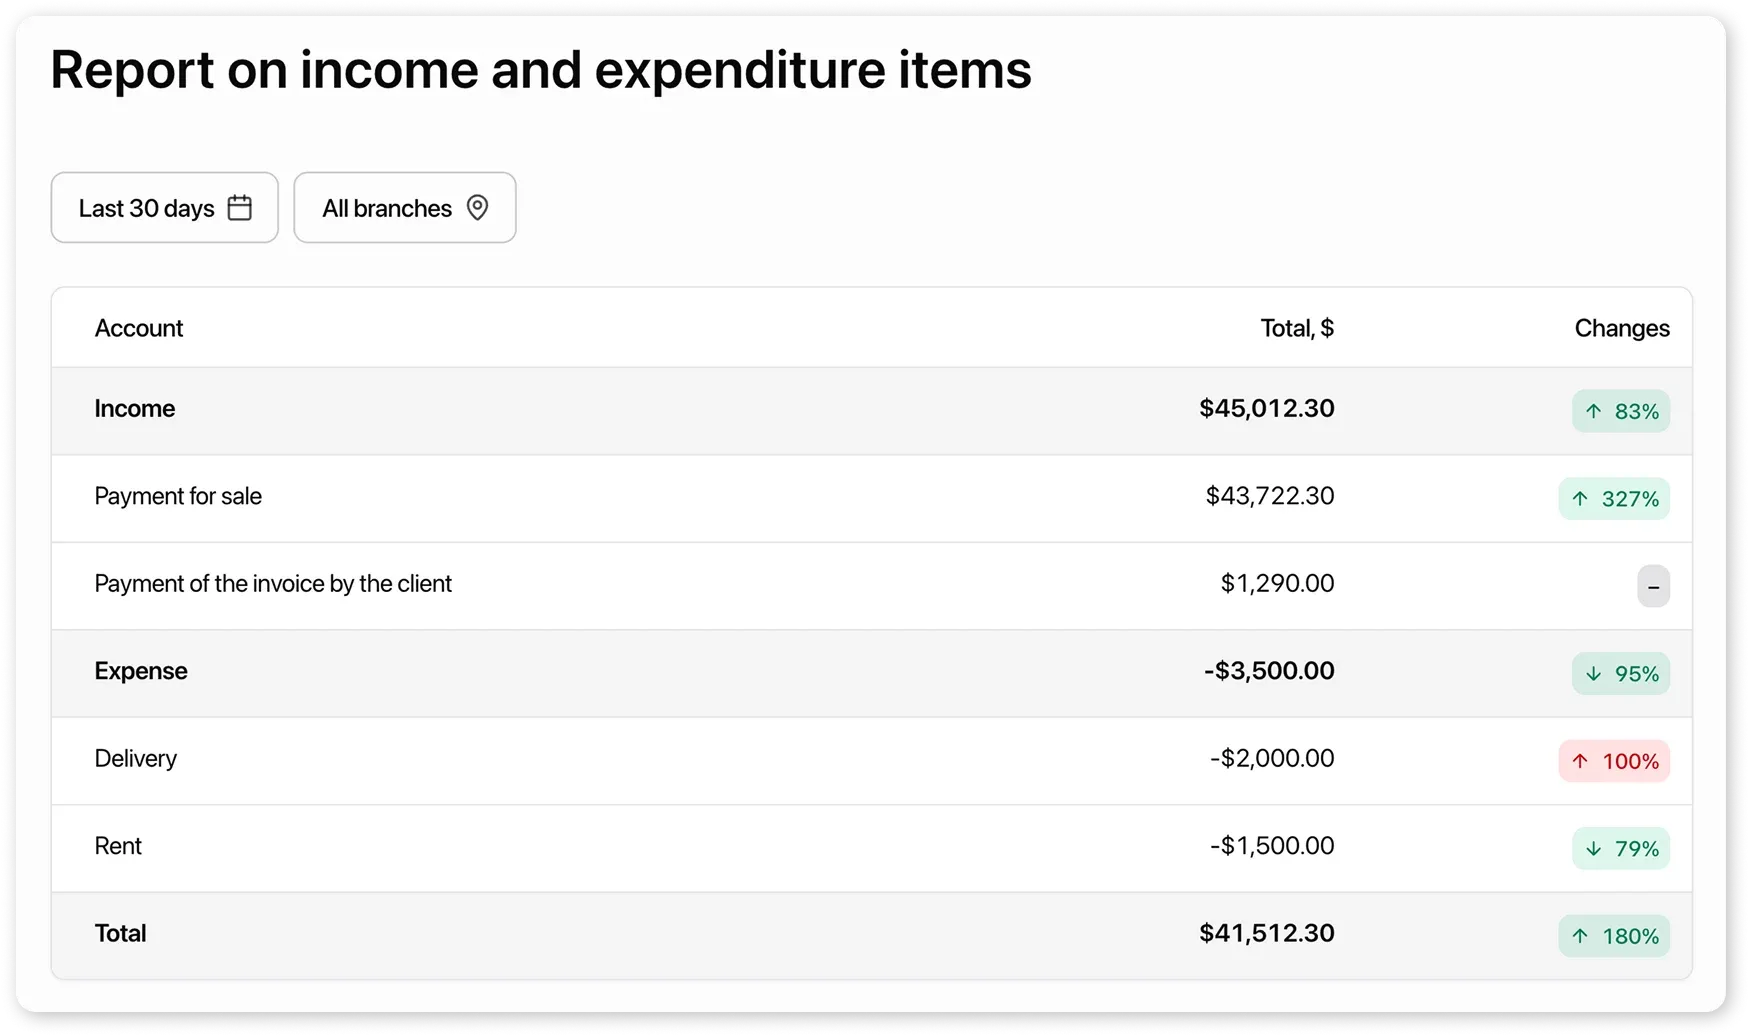Click the Rent amount -$1,500.00
This screenshot has width=1750, height=1036.
coord(1272,846)
